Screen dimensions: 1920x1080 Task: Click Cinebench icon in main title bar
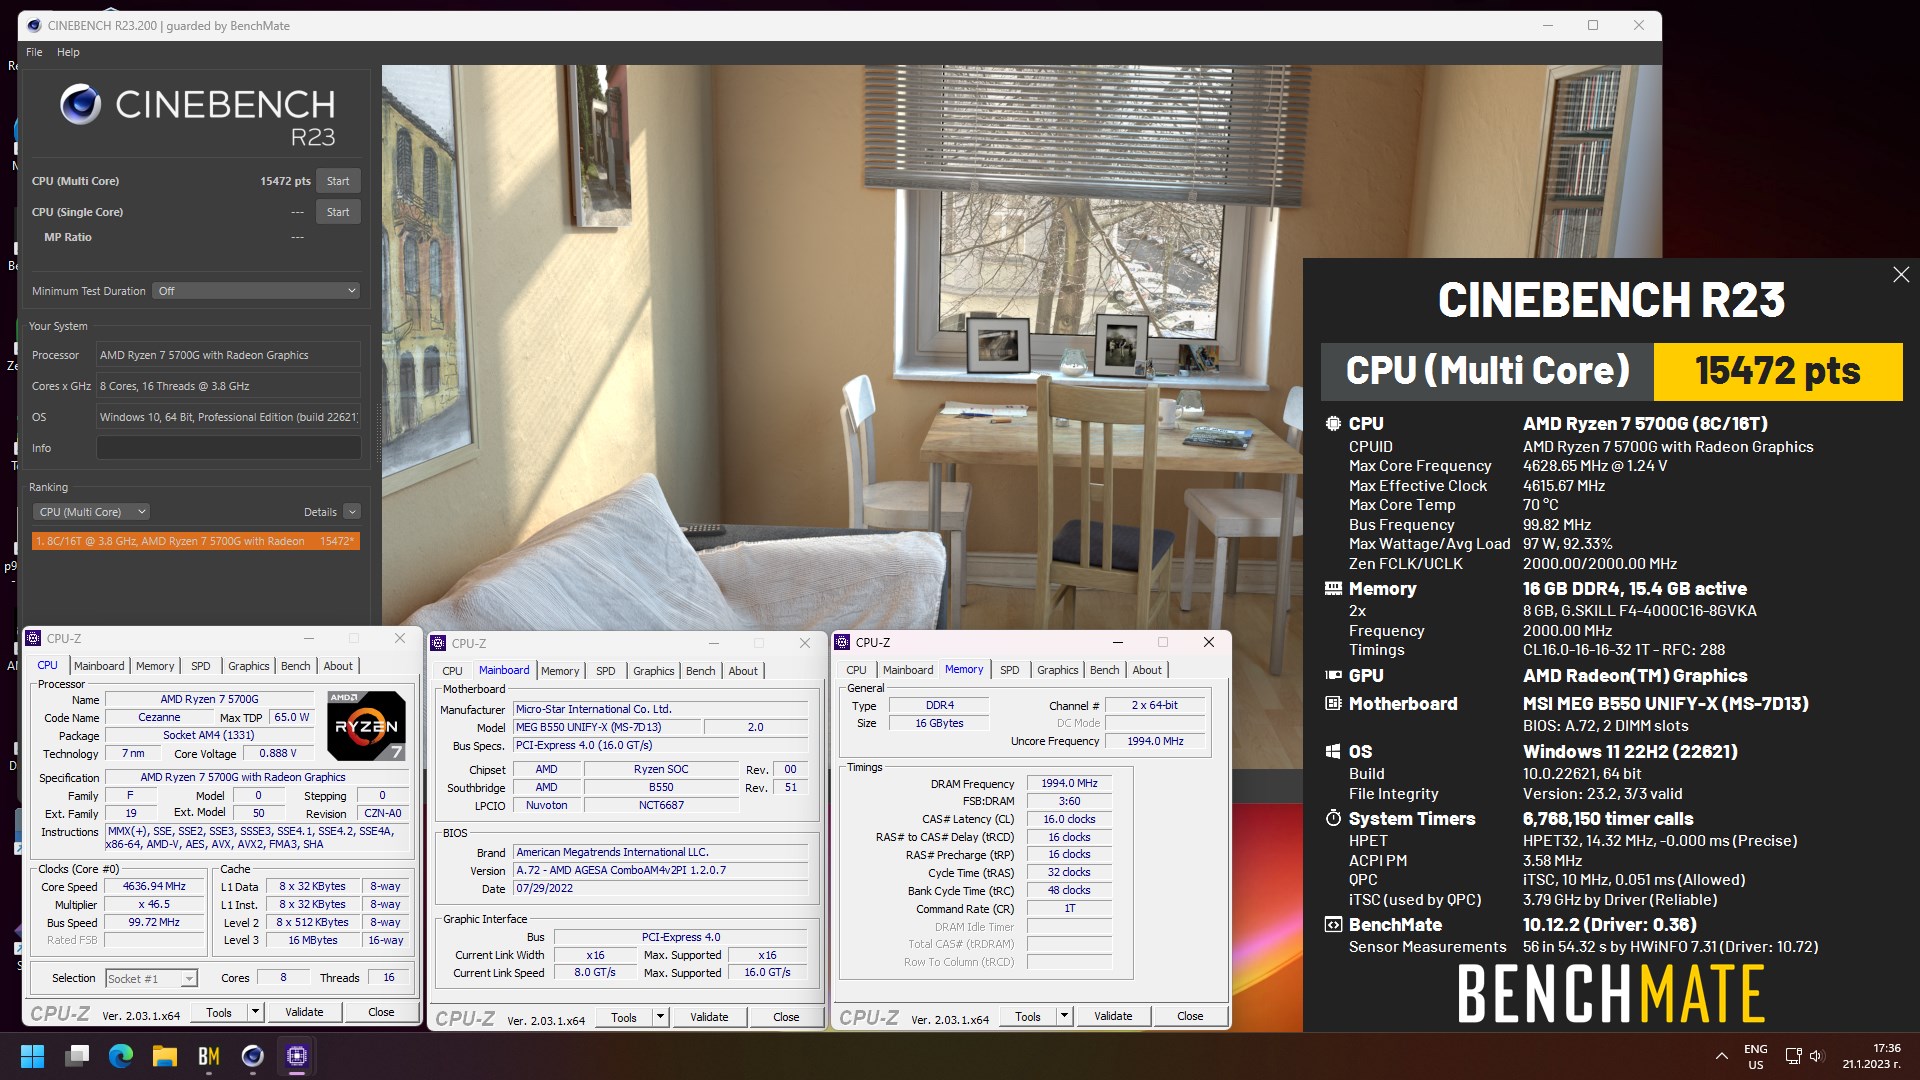[34, 26]
